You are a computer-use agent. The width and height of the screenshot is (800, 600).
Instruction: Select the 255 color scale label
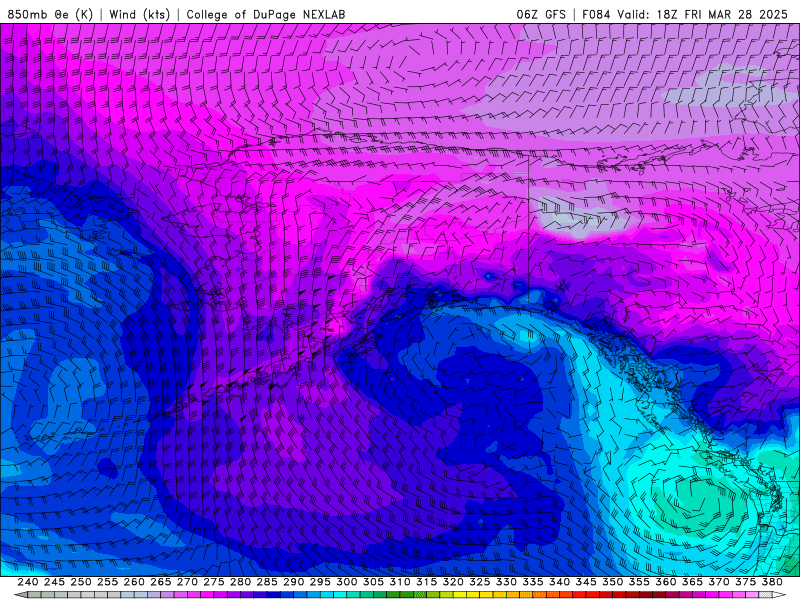[107, 582]
